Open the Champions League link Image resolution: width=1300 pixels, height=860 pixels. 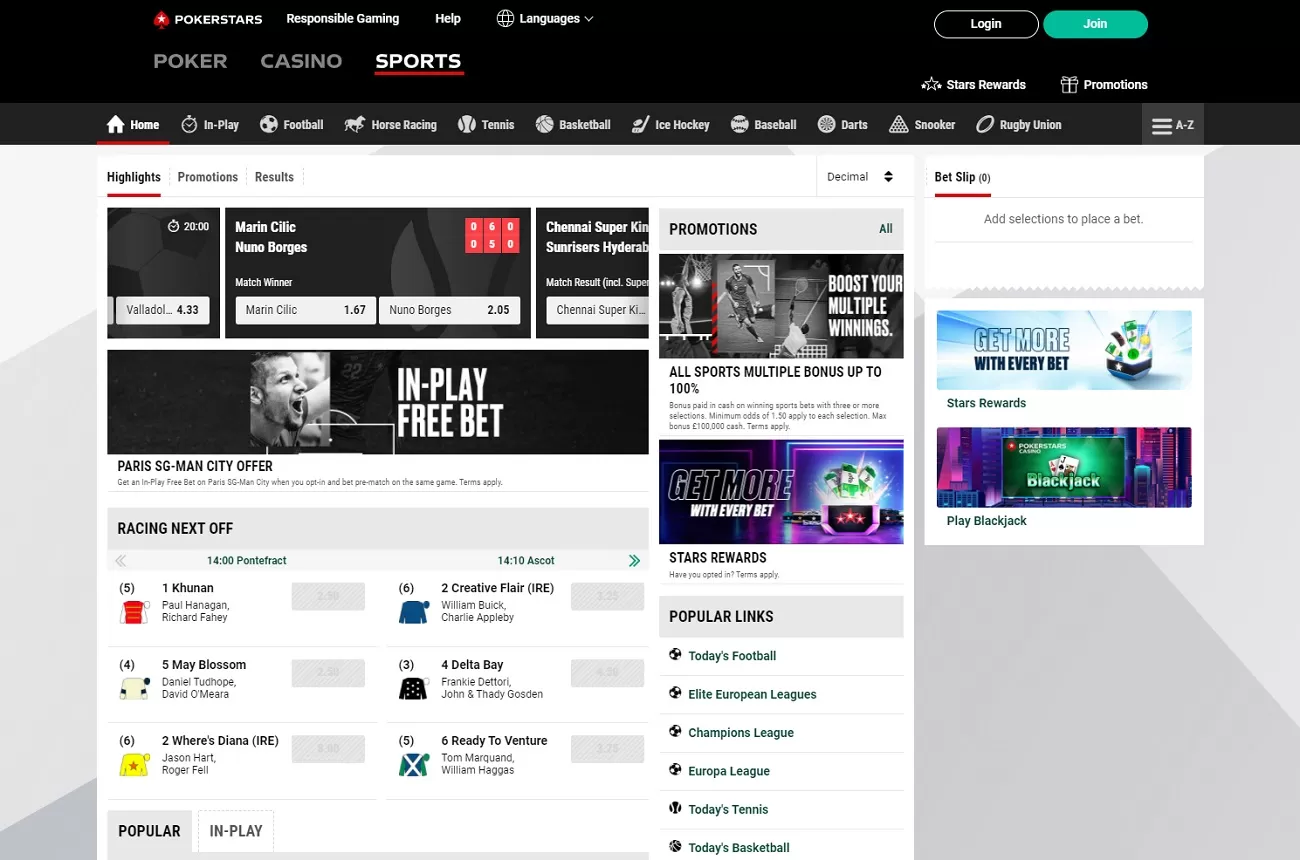tap(741, 732)
